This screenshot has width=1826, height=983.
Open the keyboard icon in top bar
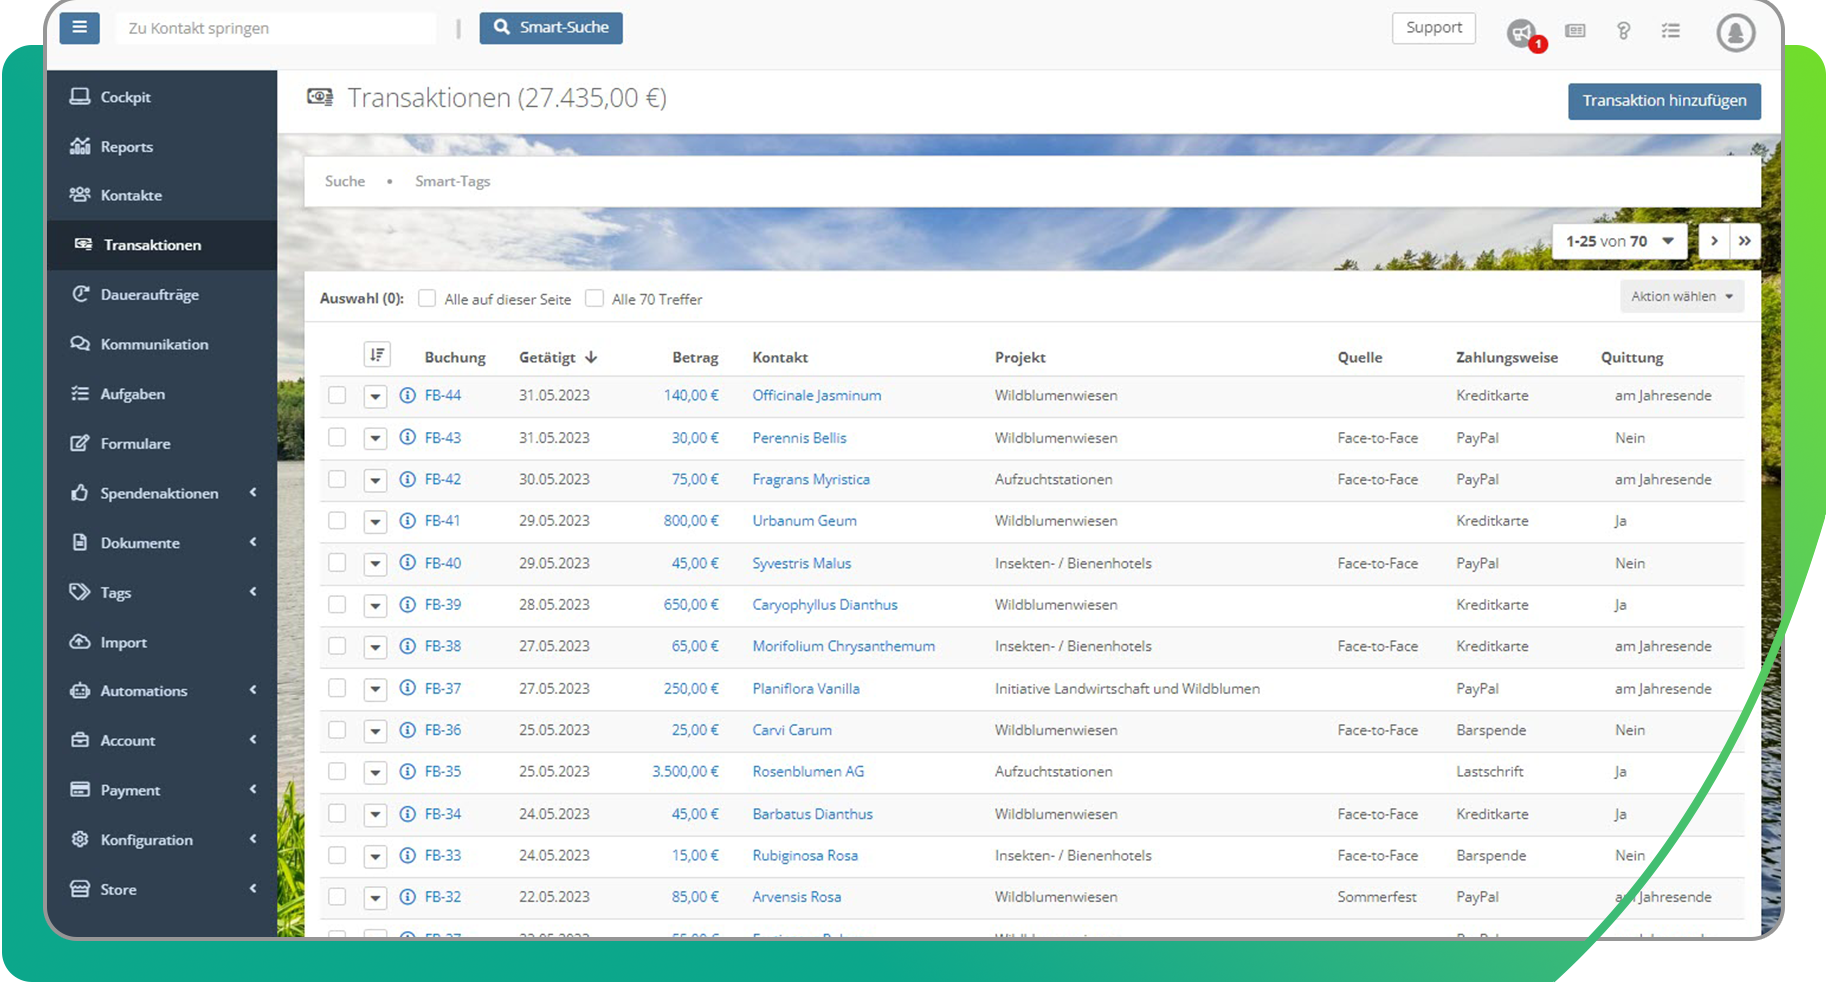tap(1575, 31)
